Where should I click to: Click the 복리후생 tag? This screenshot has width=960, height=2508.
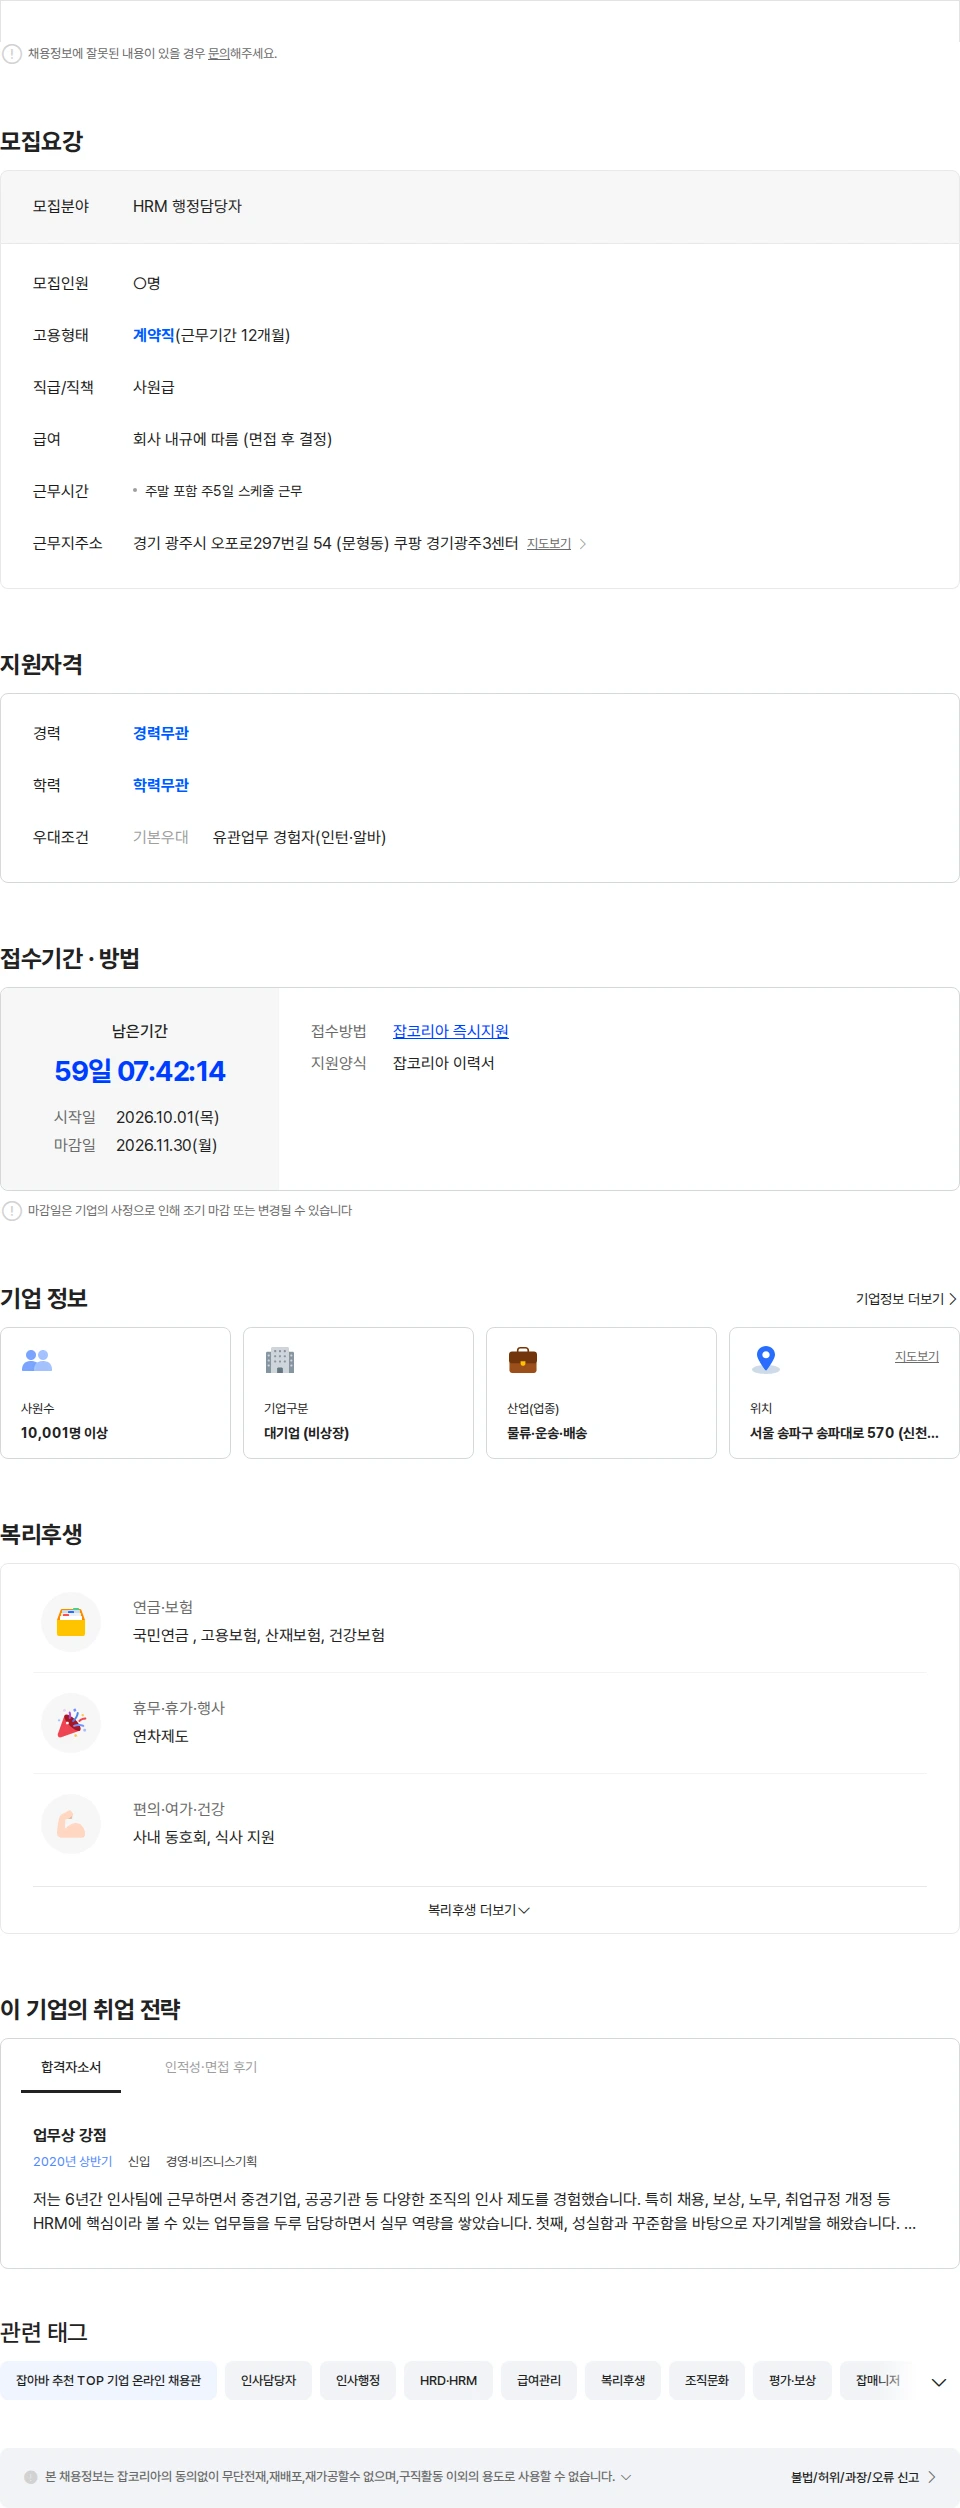pos(623,2381)
